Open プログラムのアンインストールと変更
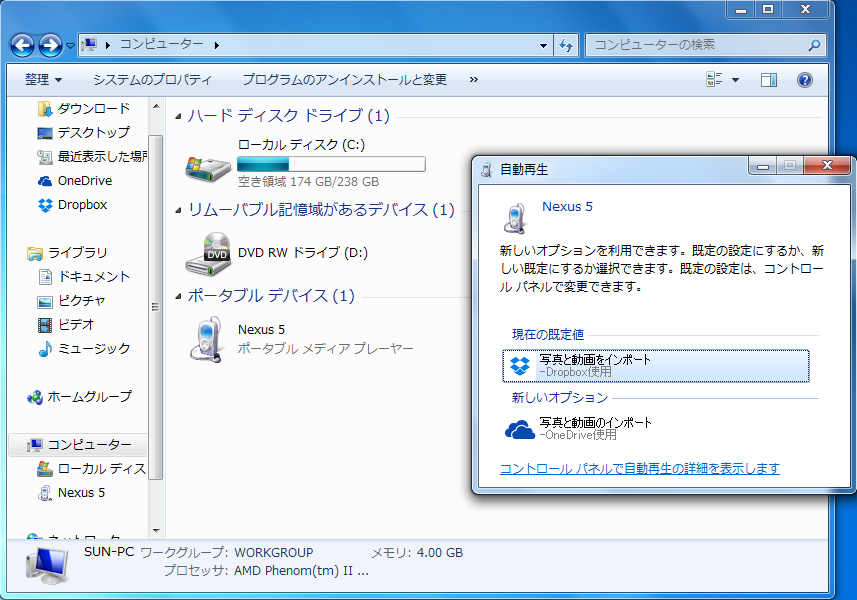Viewport: 857px width, 600px height. pyautogui.click(x=344, y=80)
